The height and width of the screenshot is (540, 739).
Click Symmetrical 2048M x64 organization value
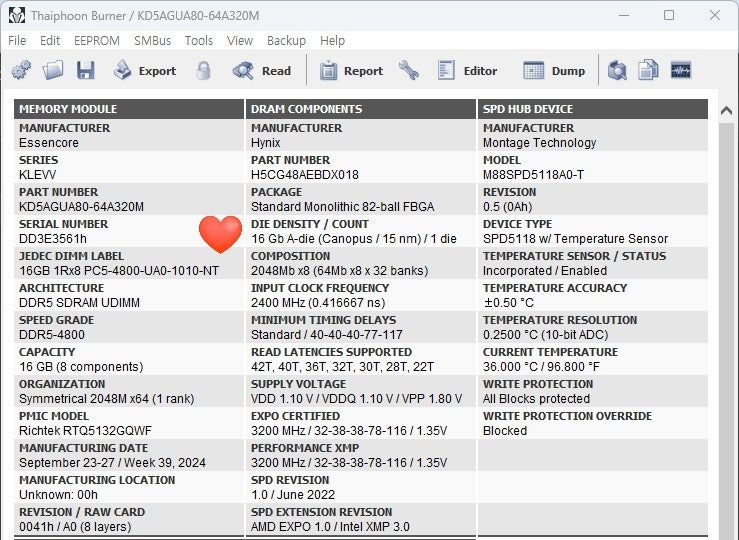[107, 399]
